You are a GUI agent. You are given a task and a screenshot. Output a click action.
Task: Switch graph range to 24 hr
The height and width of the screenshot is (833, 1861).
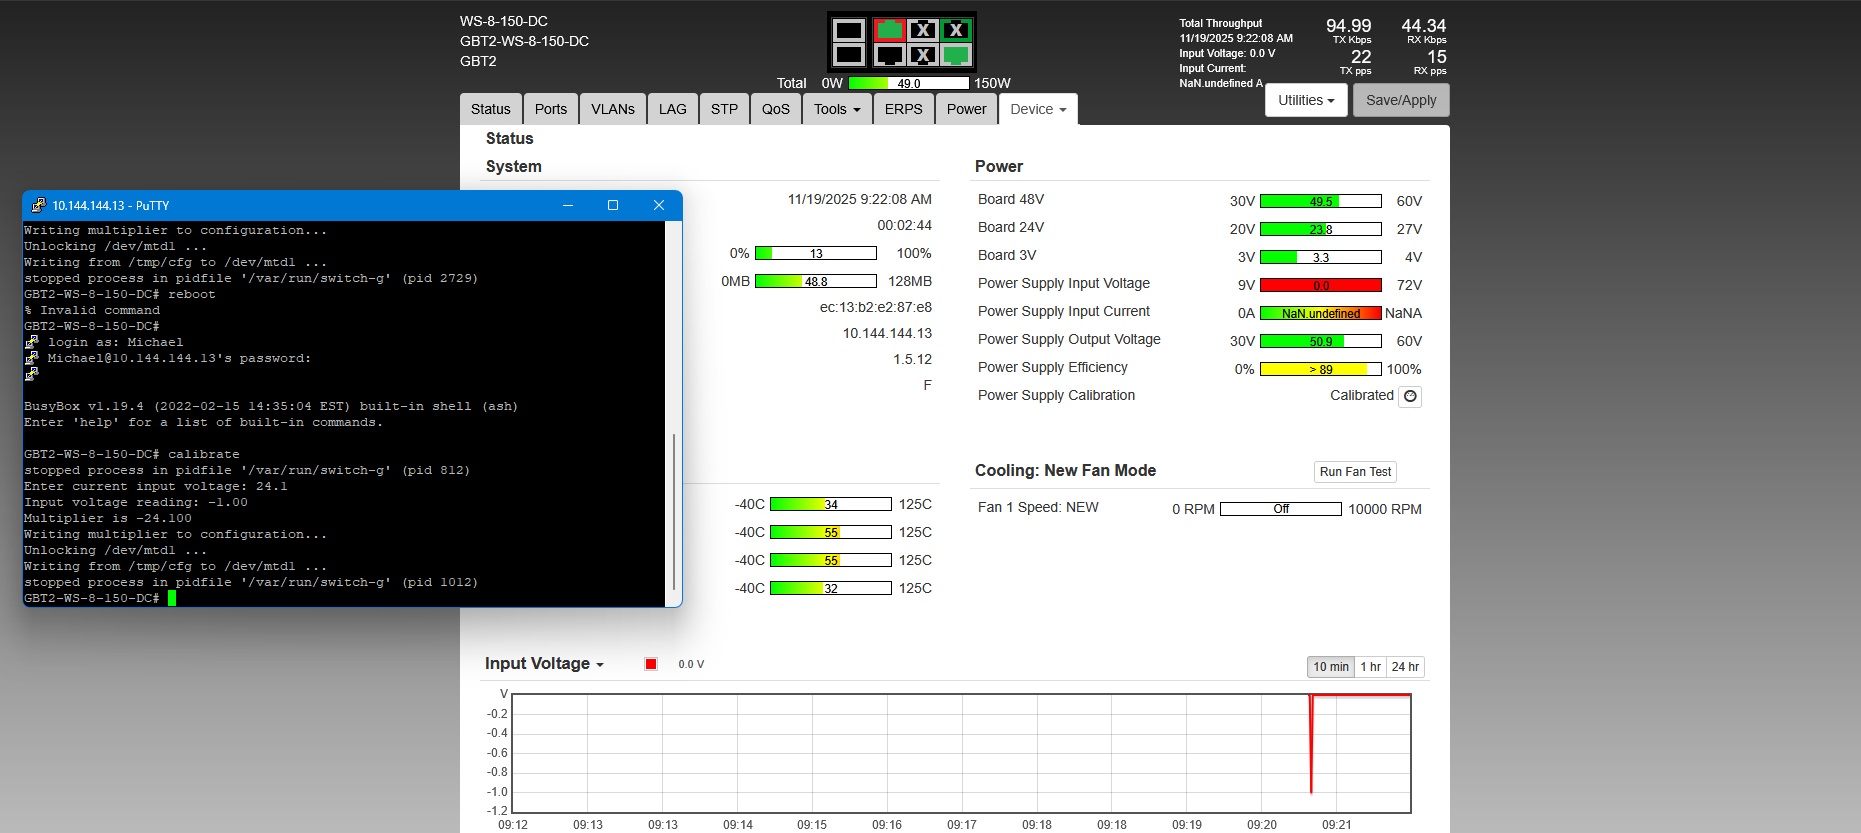[1405, 667]
